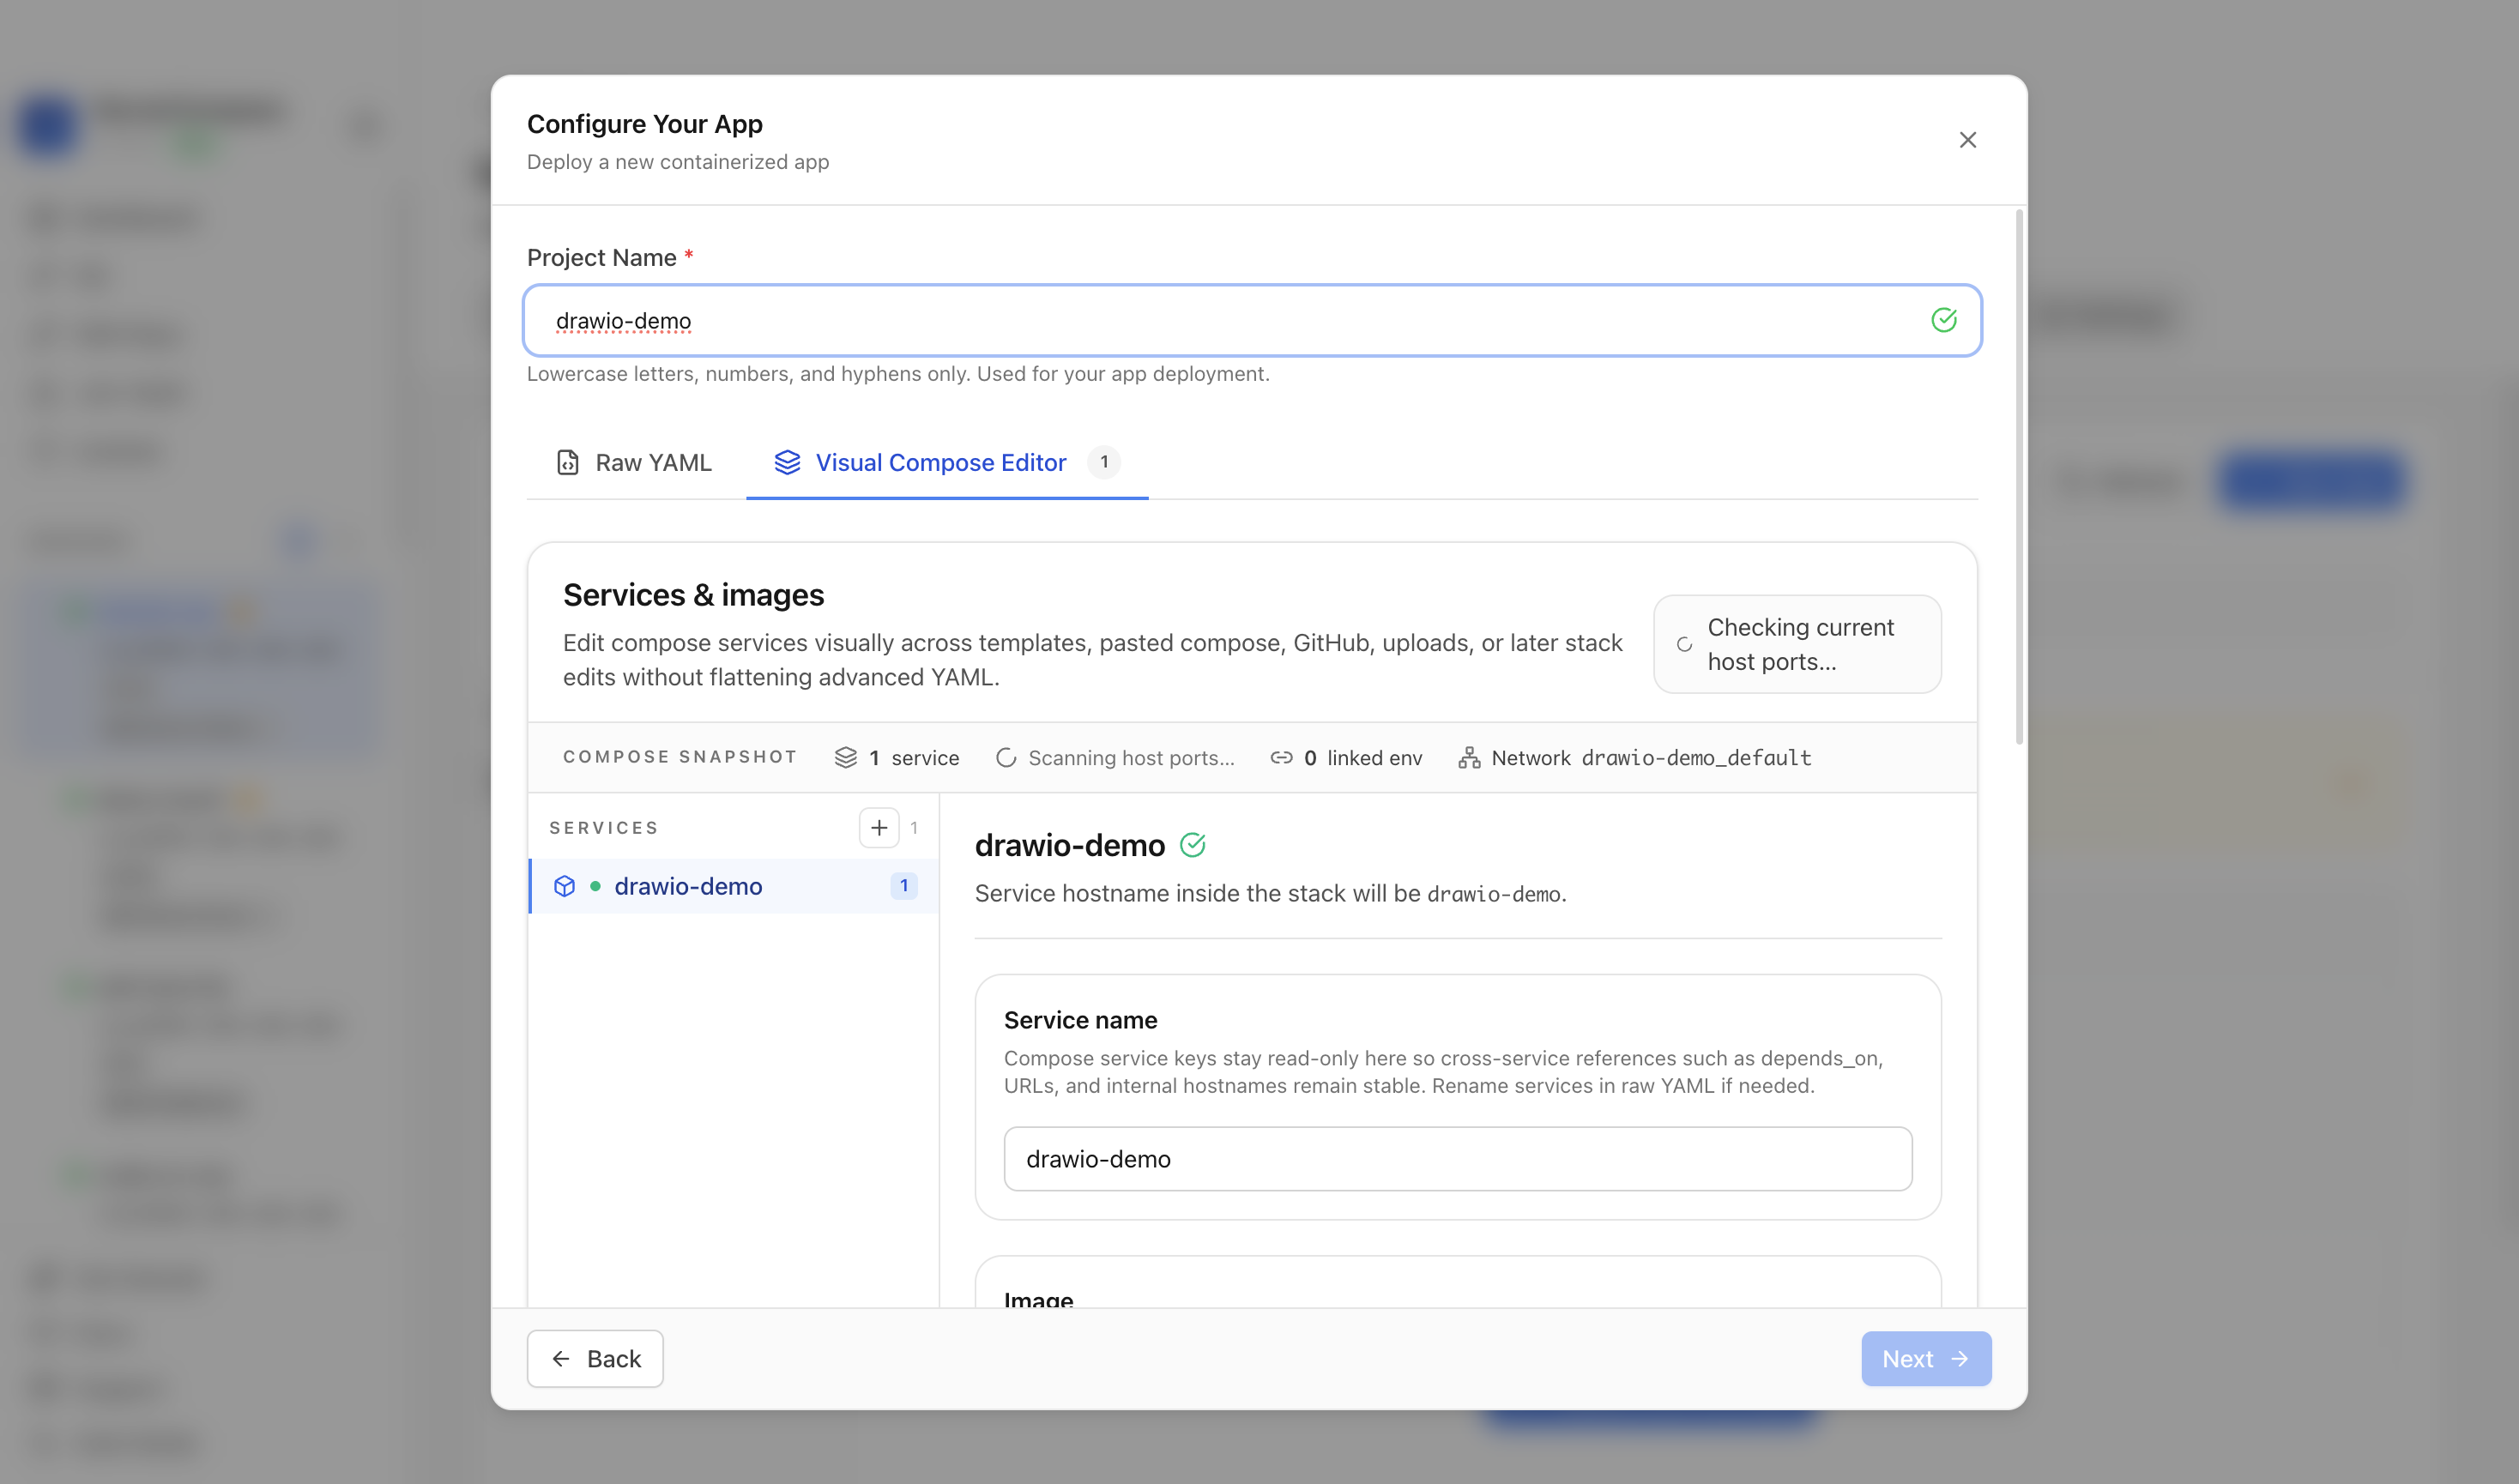Click the 'Network drawio-demo_default' text

click(x=1651, y=758)
